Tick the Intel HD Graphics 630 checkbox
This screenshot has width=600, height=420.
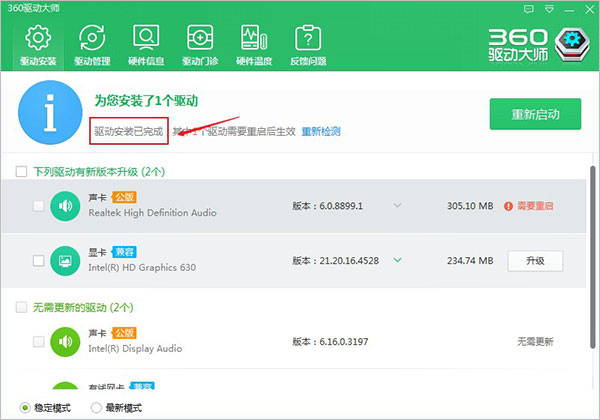[38, 261]
